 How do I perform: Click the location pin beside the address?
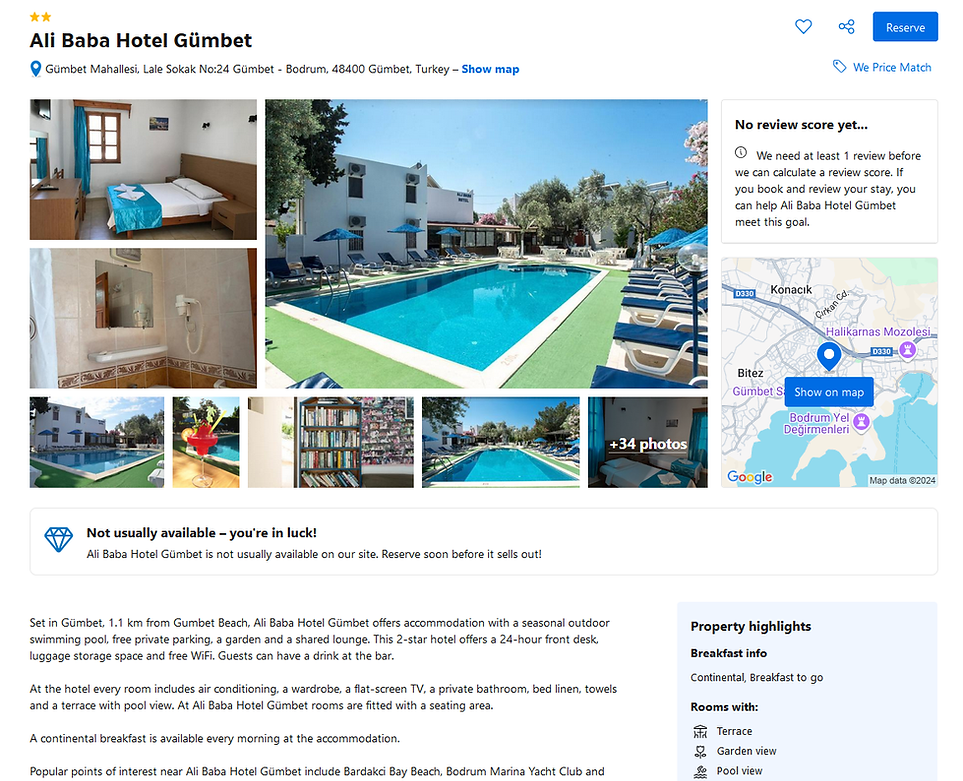[36, 69]
